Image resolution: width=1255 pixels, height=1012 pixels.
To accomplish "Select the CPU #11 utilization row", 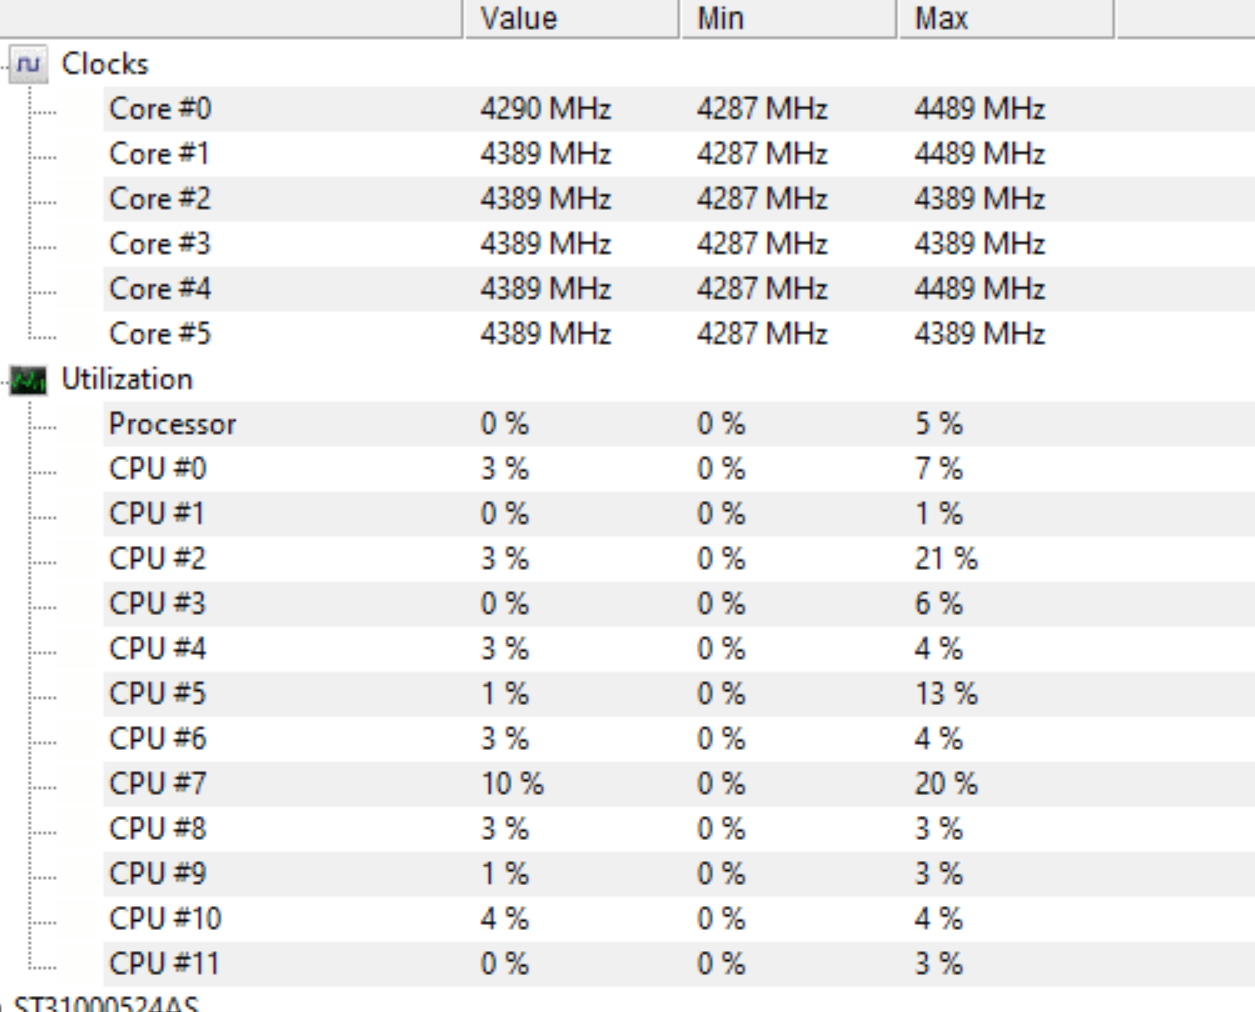I will coord(679,964).
